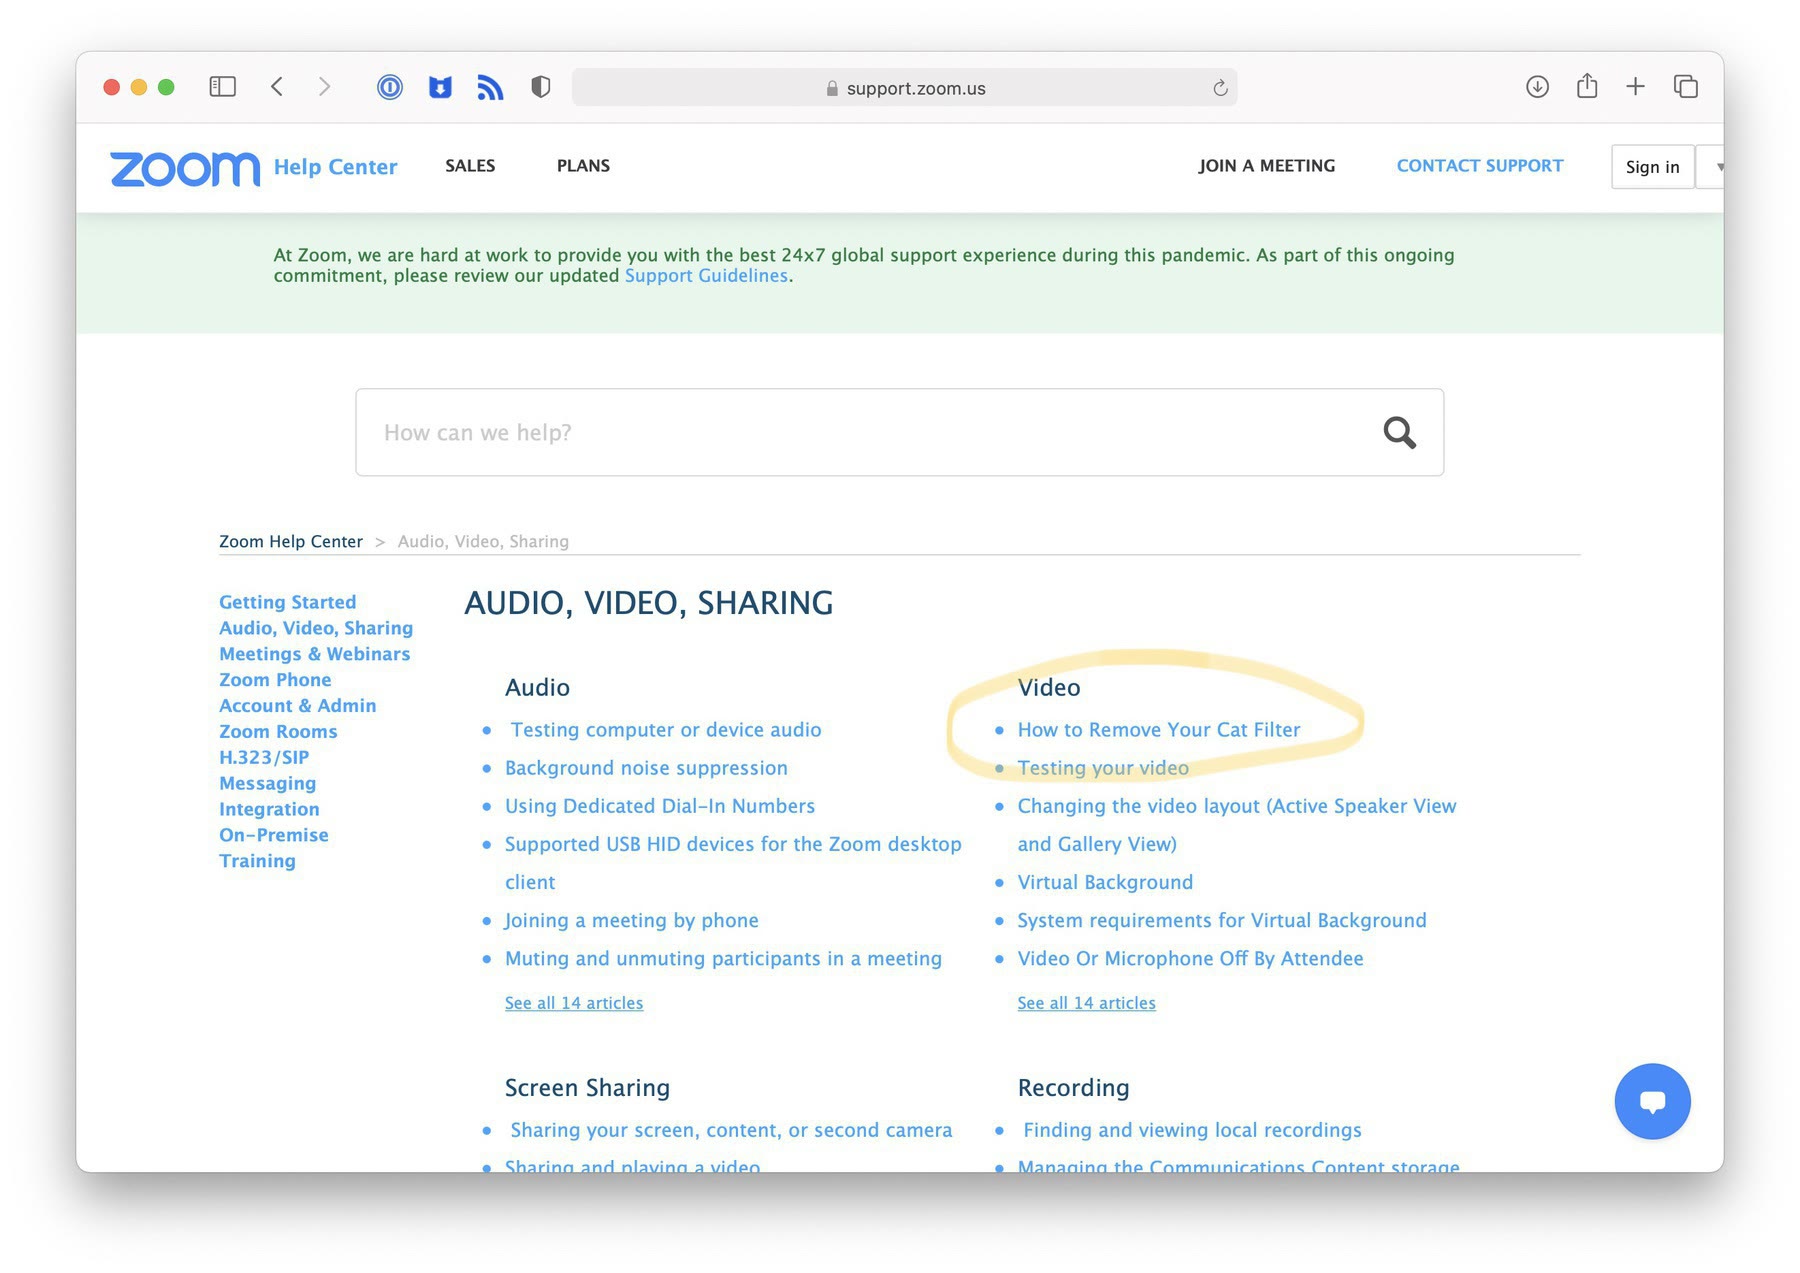This screenshot has height=1273, width=1800.
Task: Toggle the Safari sidebar button
Action: 222,87
